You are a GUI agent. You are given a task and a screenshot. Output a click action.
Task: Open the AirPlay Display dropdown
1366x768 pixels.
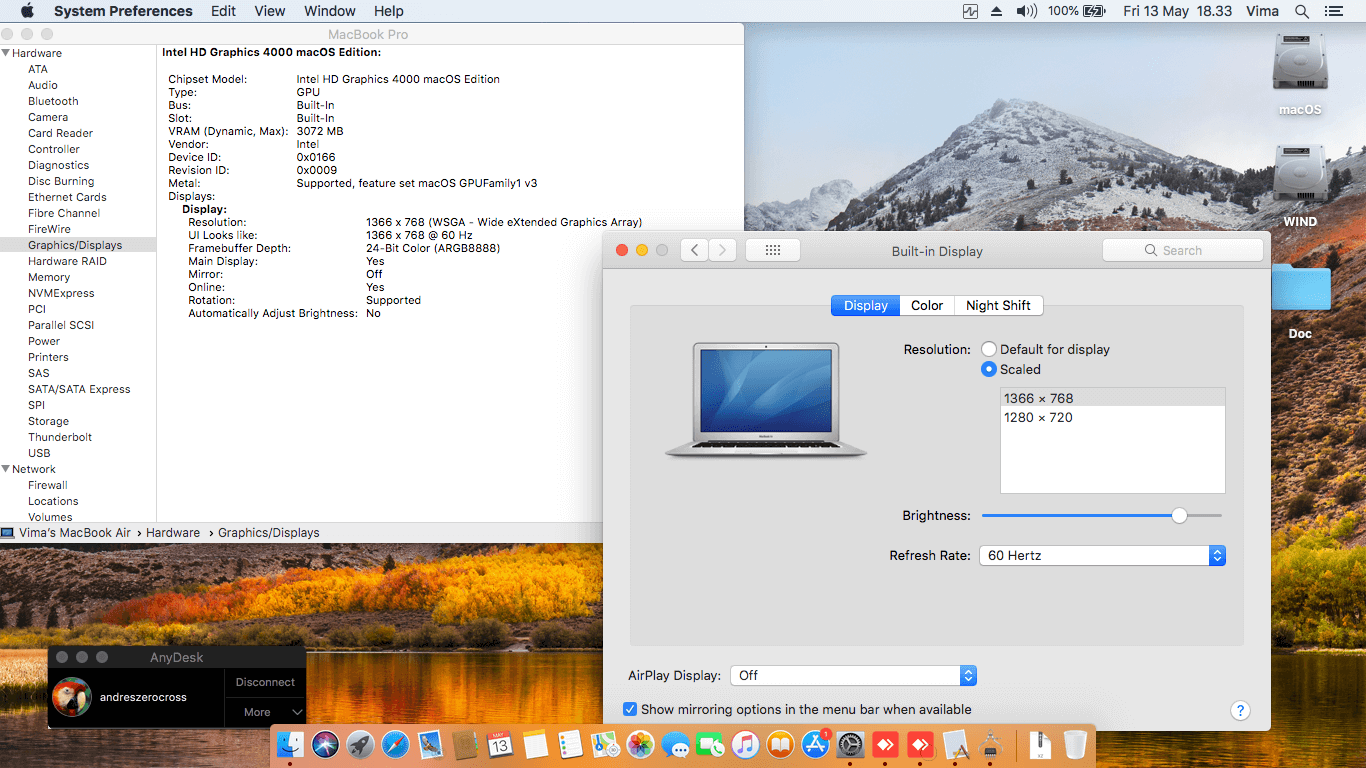pos(853,675)
